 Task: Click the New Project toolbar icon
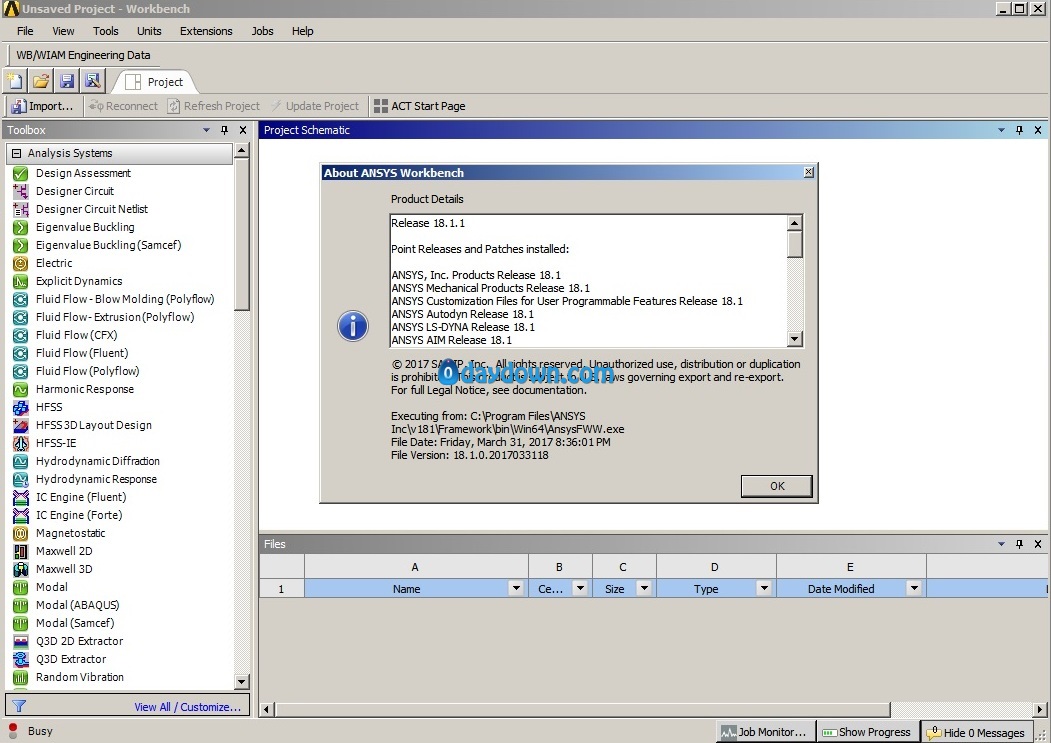pyautogui.click(x=15, y=81)
